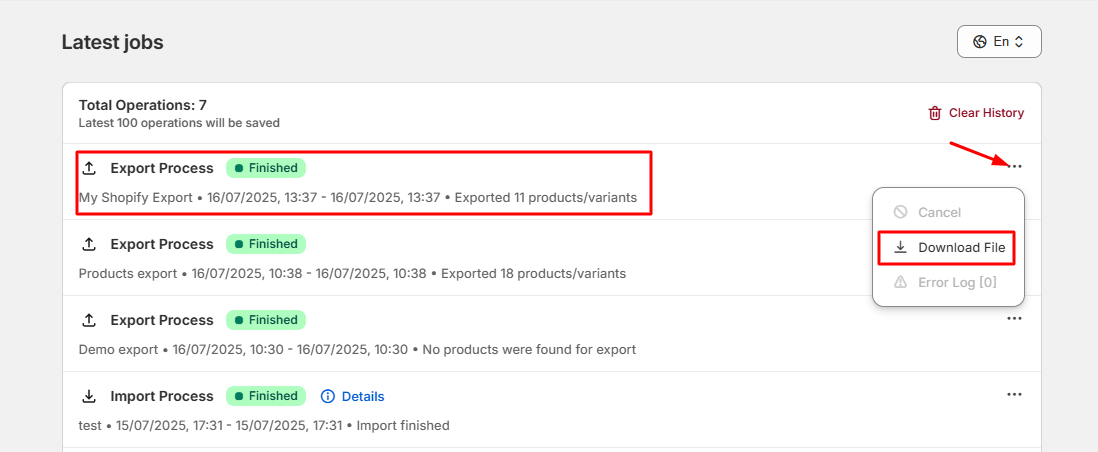Click the 'Latest jobs' heading
This screenshot has height=452, width=1098.
tap(113, 42)
